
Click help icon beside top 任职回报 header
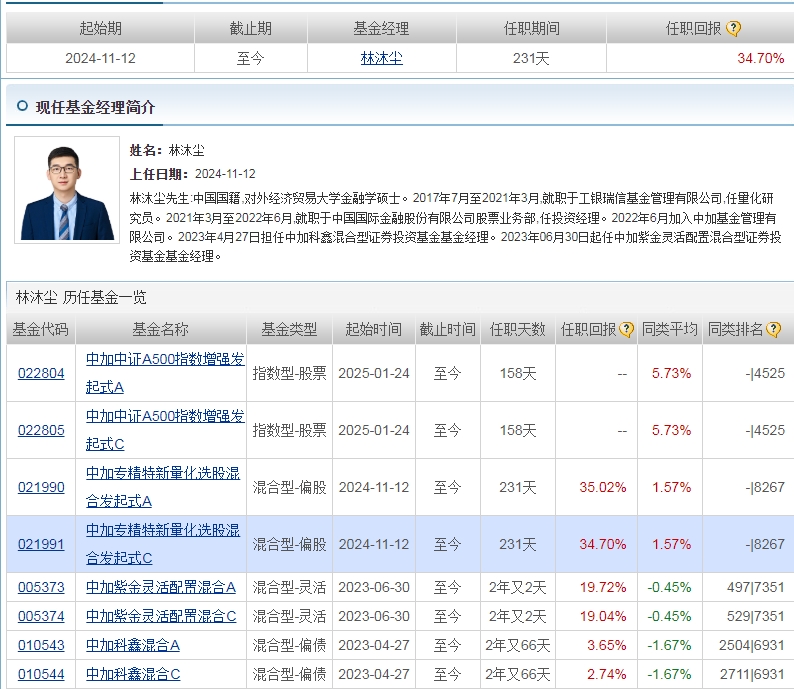point(733,28)
